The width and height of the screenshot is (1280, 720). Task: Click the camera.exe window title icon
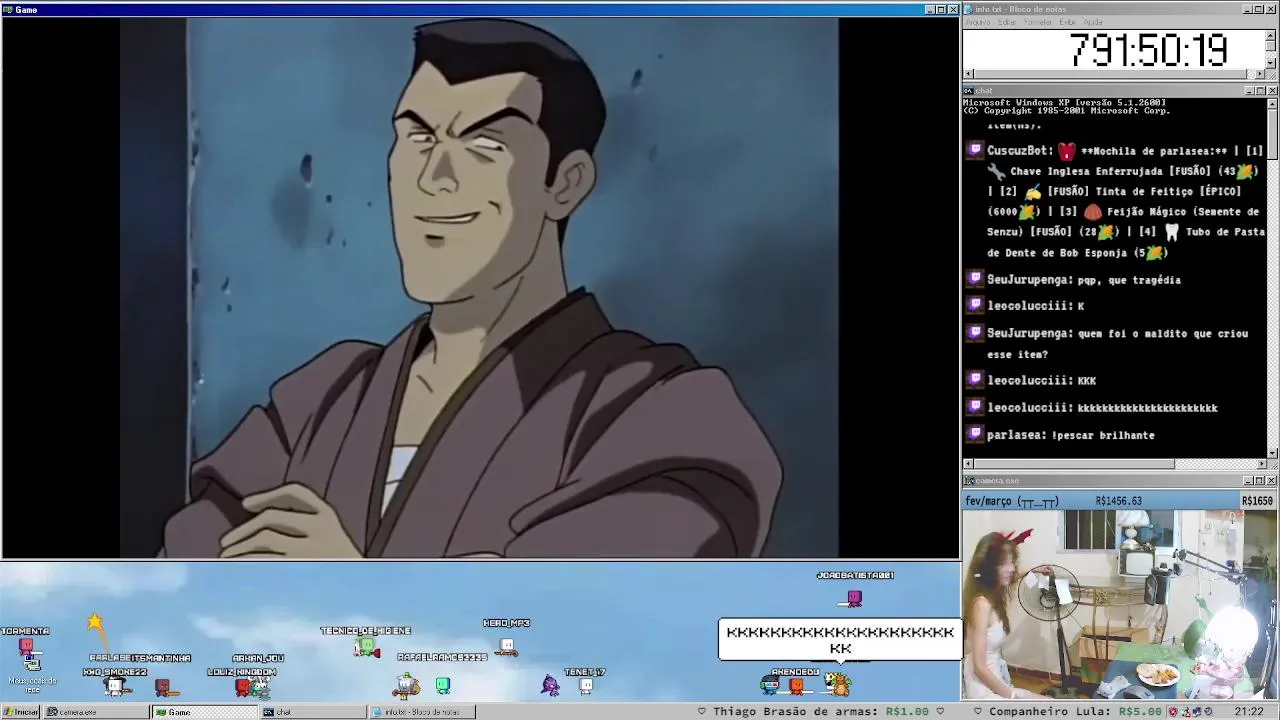tap(969, 481)
